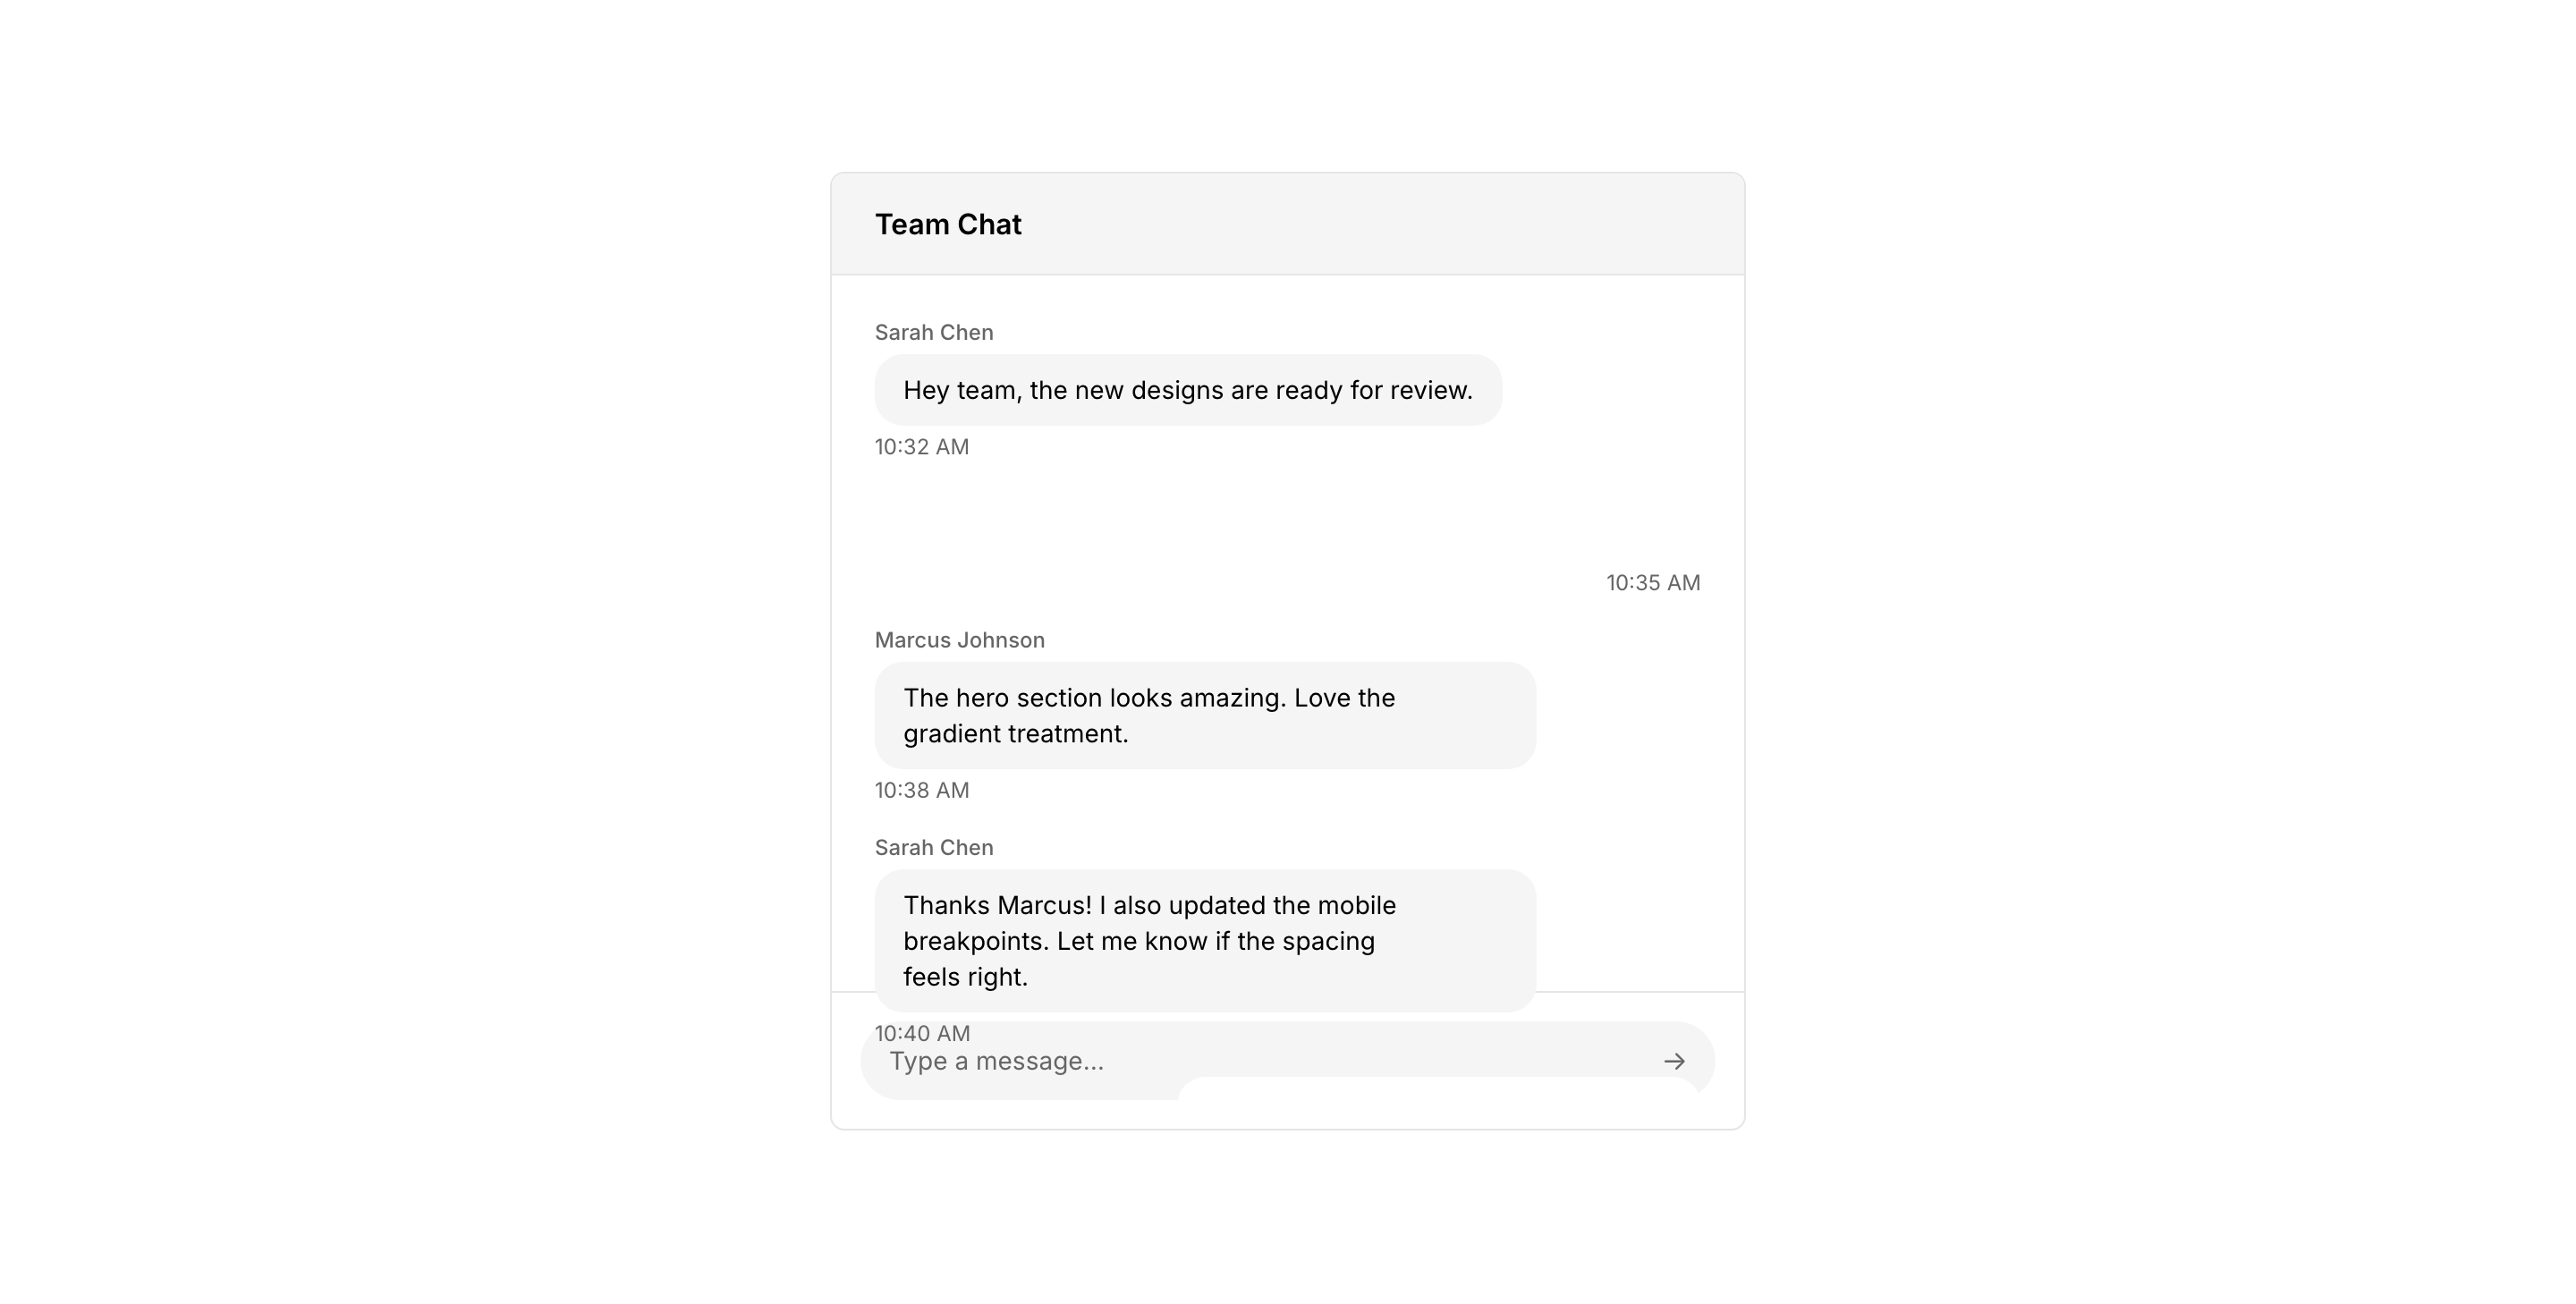Image resolution: width=2576 pixels, height=1304 pixels.
Task: Click the Marcus Johnson sender name
Action: click(x=960, y=640)
